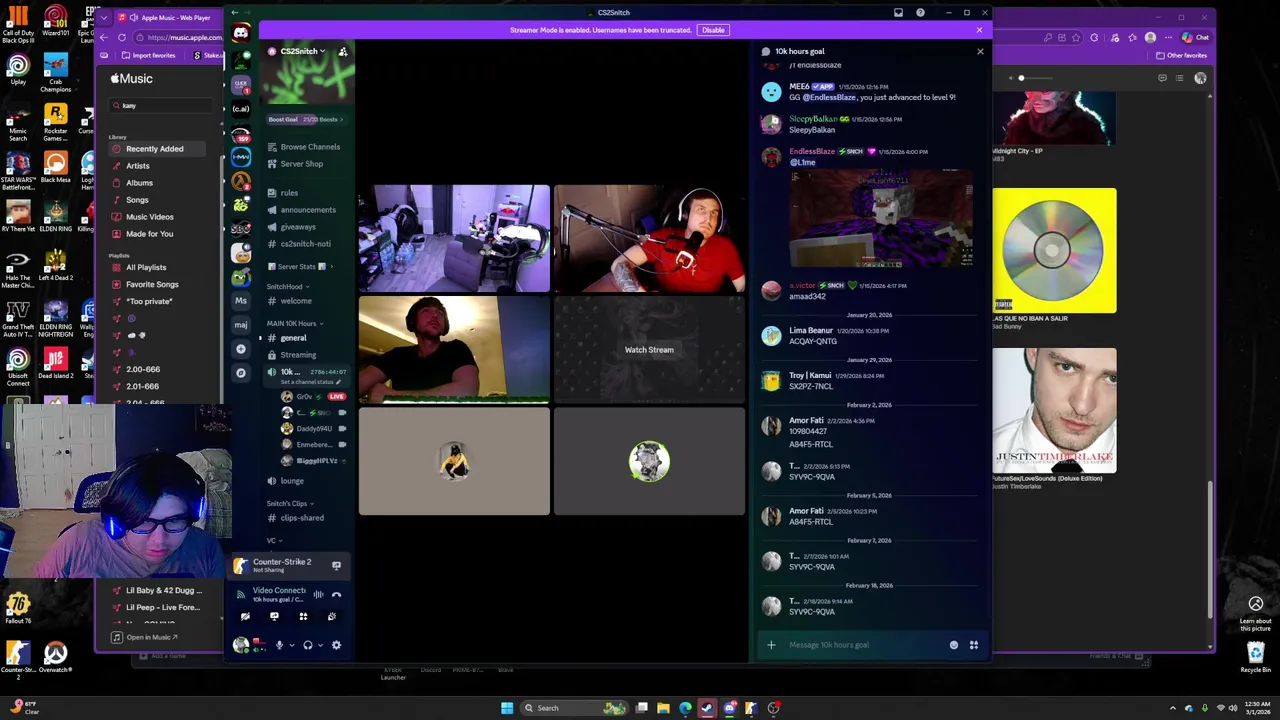Open Server Shop
Image resolution: width=1280 pixels, height=720 pixels.
click(x=302, y=164)
